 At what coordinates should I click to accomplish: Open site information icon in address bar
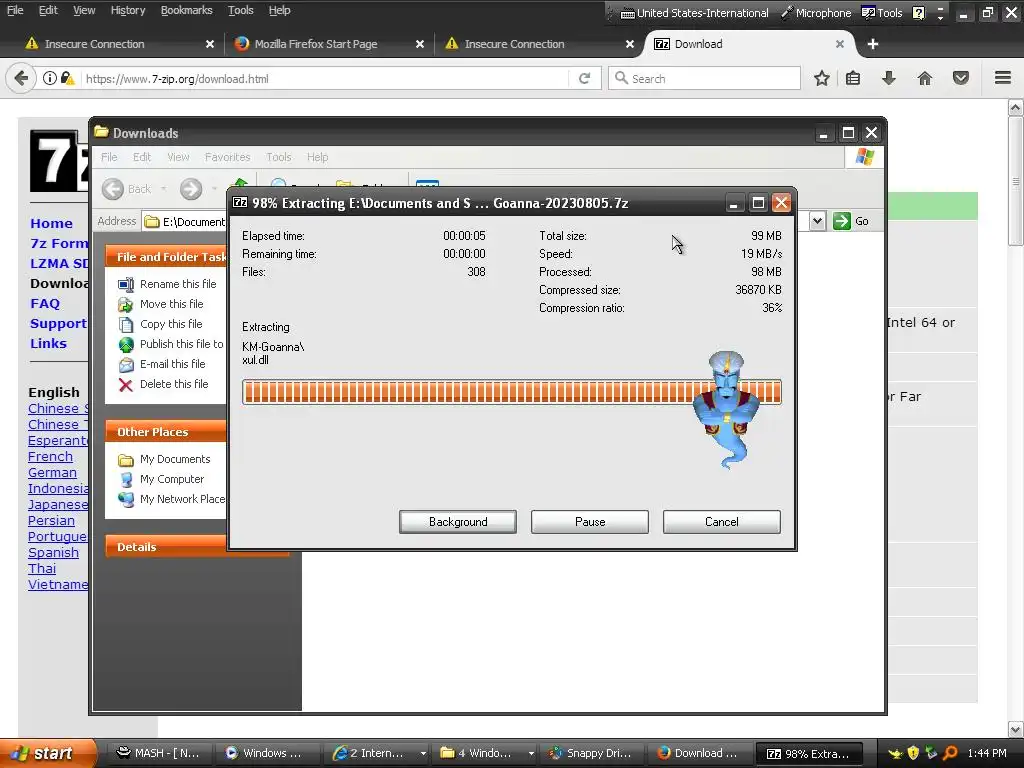50,78
